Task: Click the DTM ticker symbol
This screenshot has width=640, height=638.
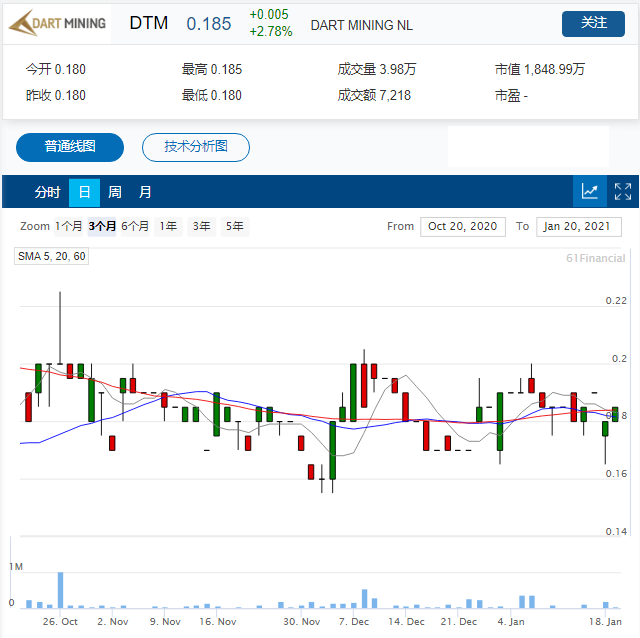Action: pyautogui.click(x=149, y=23)
